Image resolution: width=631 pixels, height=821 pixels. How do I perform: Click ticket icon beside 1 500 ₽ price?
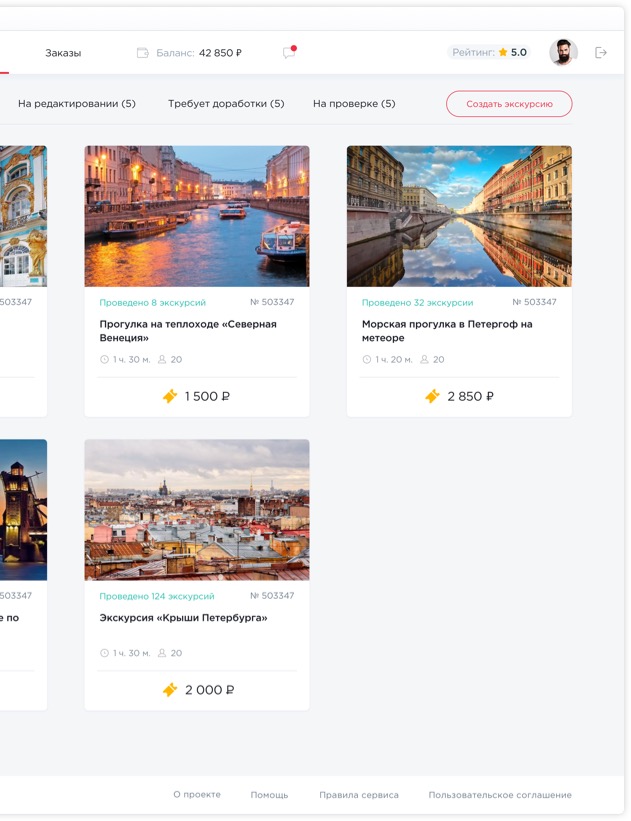(170, 397)
